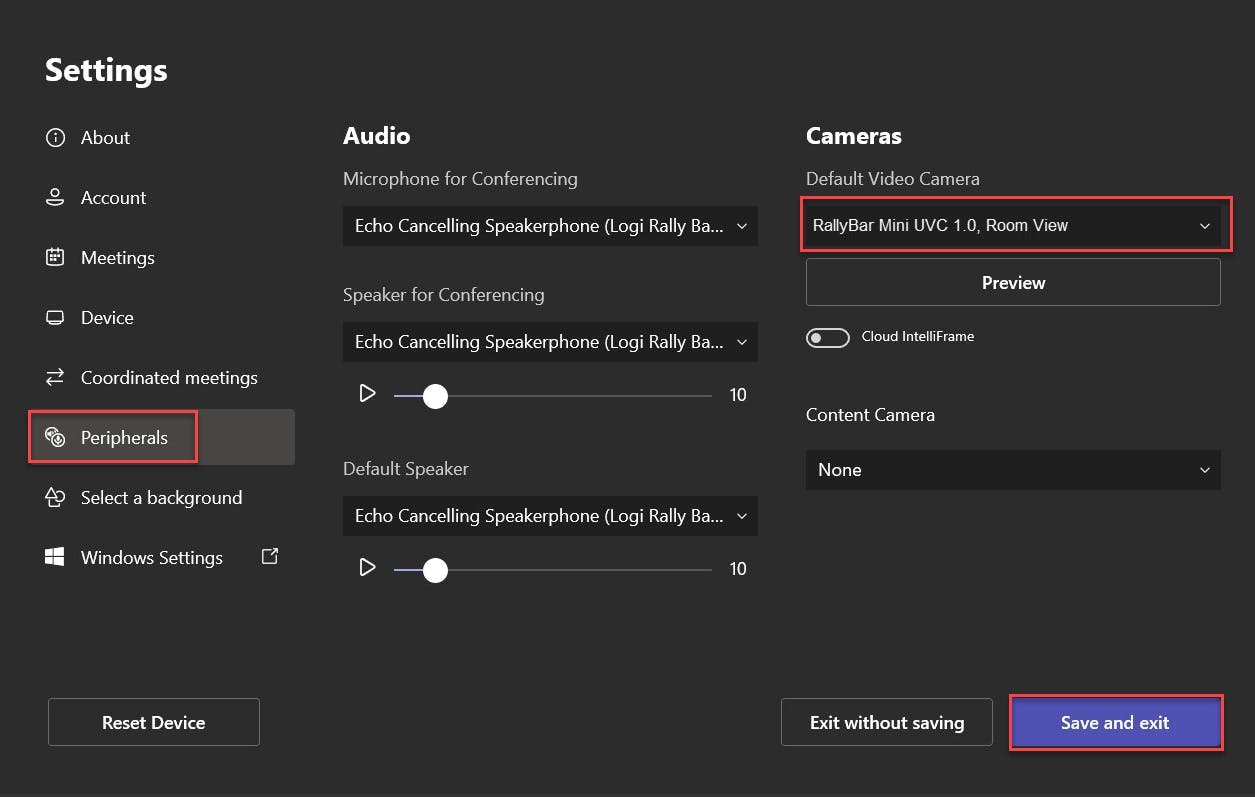Click the Windows Settings external link icon
The height and width of the screenshot is (797, 1255).
tap(269, 557)
